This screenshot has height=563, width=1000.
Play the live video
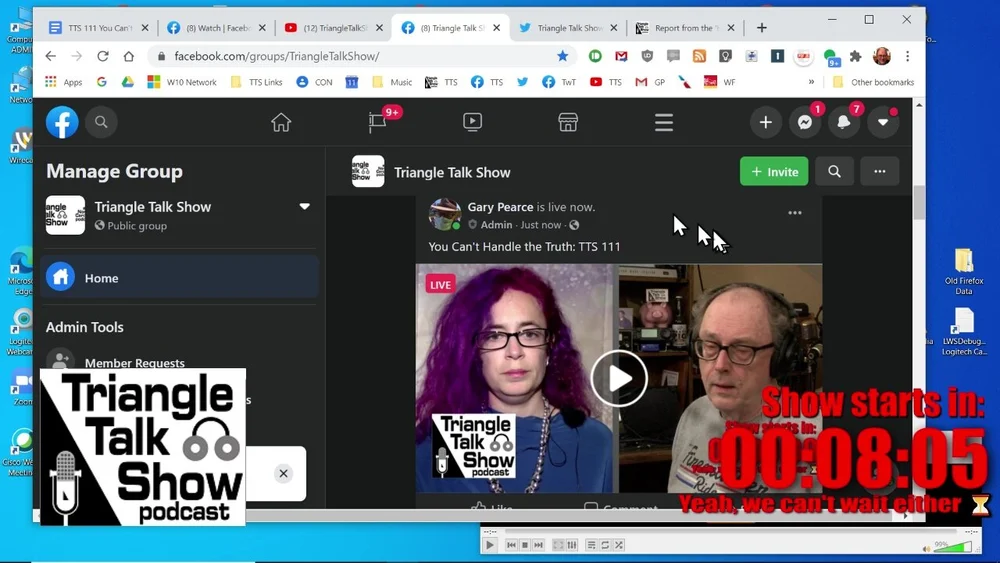619,379
